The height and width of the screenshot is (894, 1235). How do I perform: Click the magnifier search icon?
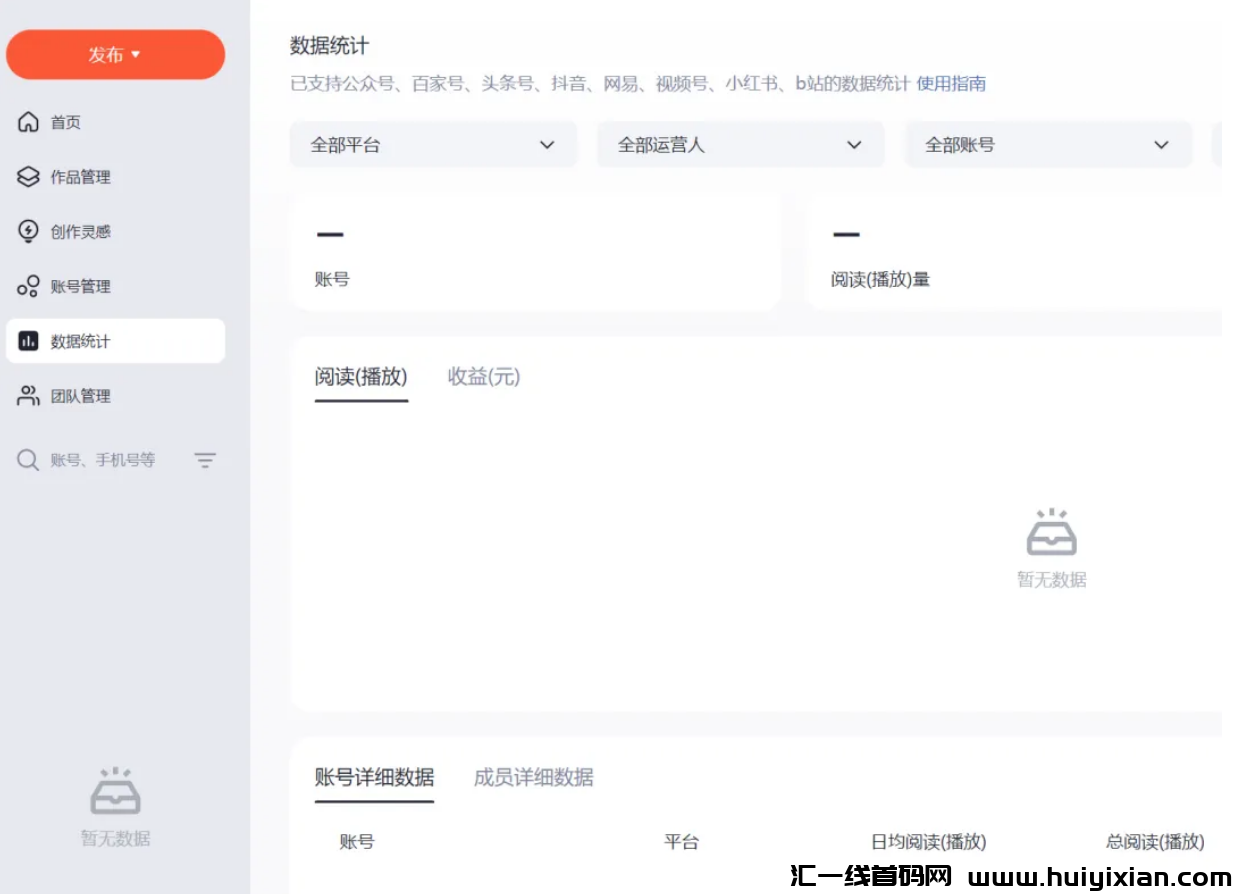coord(26,460)
